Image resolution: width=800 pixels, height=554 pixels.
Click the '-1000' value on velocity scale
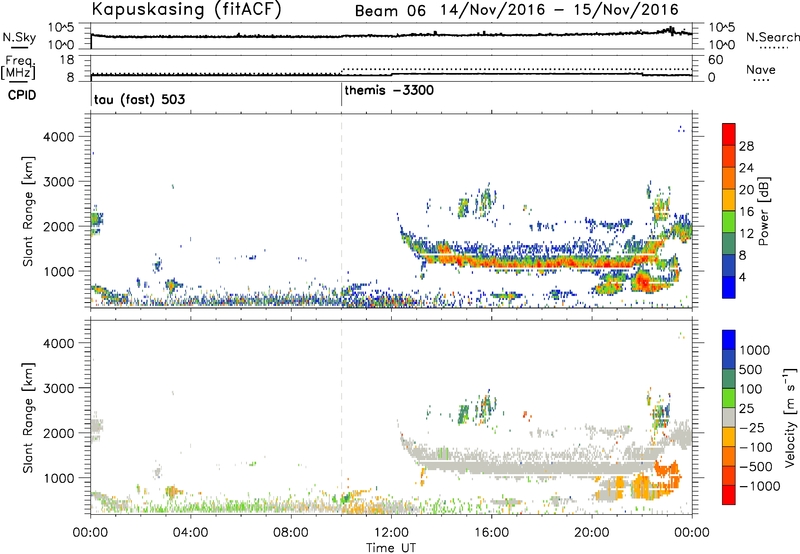[x=760, y=486]
